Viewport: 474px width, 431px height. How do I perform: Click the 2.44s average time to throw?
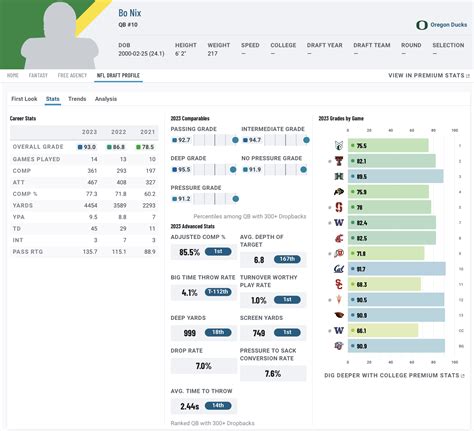coord(190,406)
